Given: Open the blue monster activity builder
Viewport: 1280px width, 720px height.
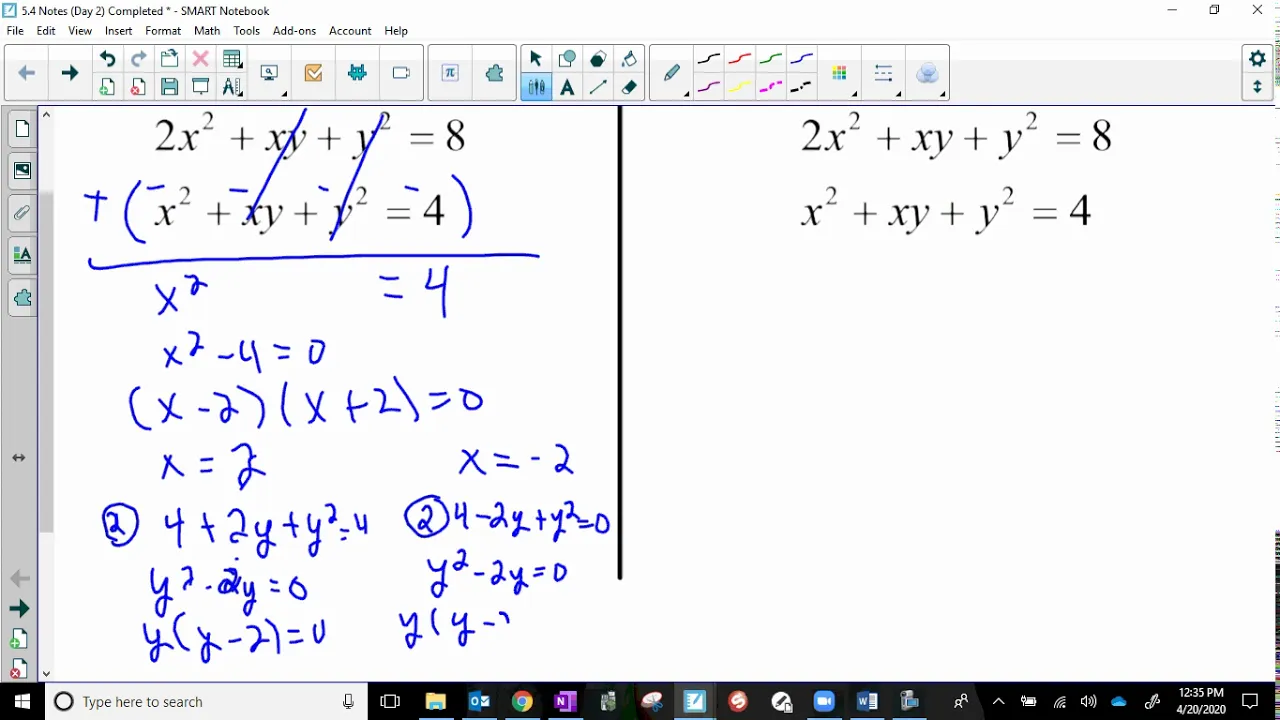Looking at the screenshot, I should point(357,73).
